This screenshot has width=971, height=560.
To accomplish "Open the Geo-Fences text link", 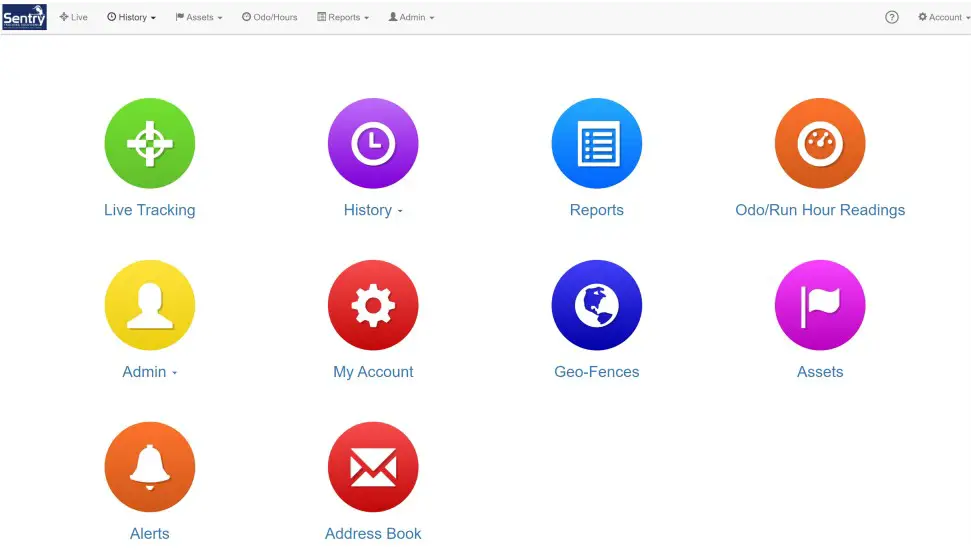I will (597, 372).
